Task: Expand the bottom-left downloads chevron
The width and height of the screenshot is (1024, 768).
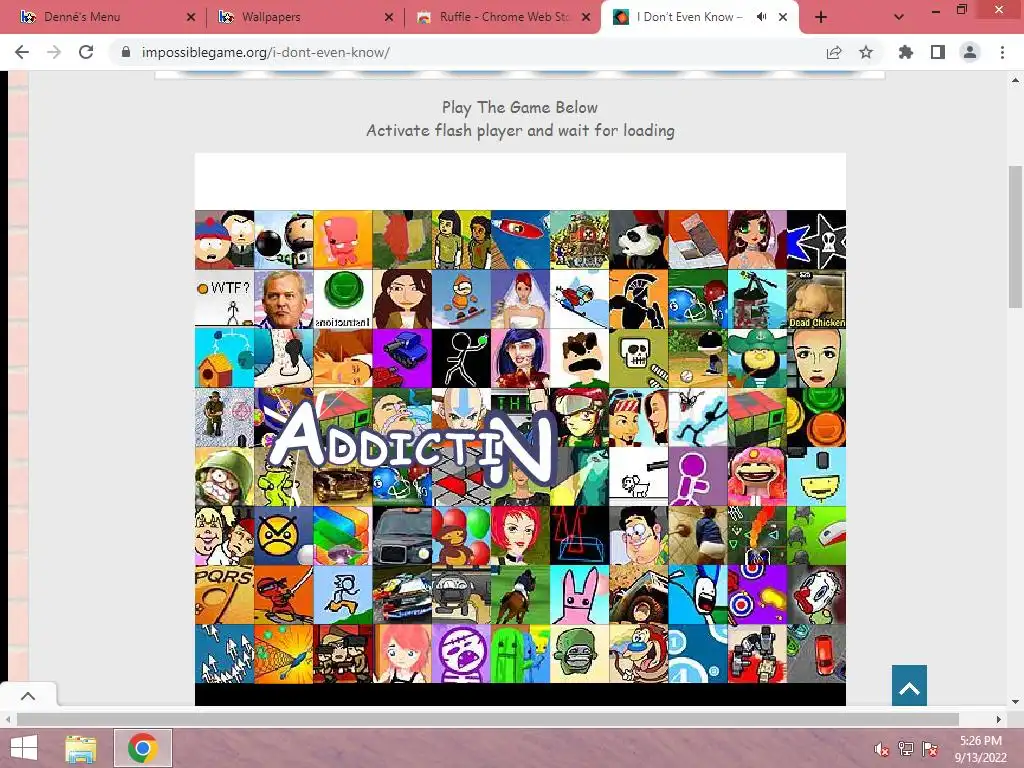Action: point(28,696)
